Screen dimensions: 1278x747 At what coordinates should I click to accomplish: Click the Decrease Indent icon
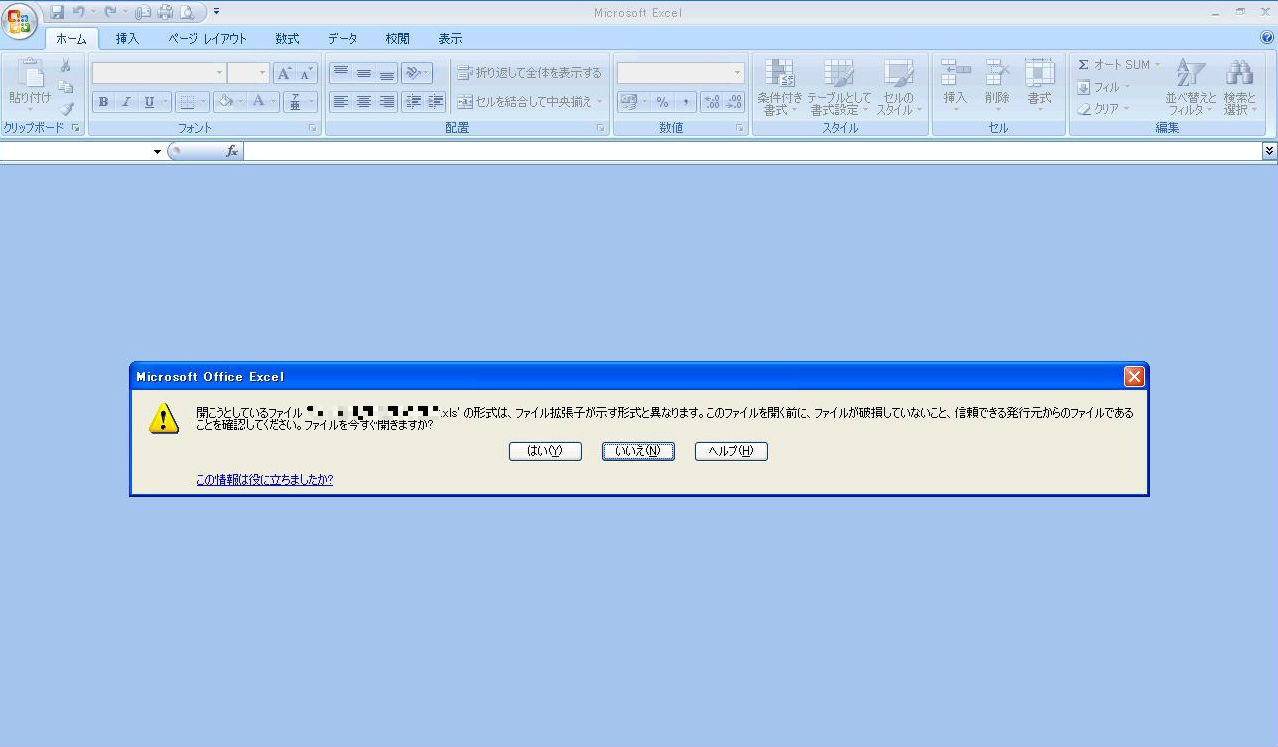coord(413,102)
